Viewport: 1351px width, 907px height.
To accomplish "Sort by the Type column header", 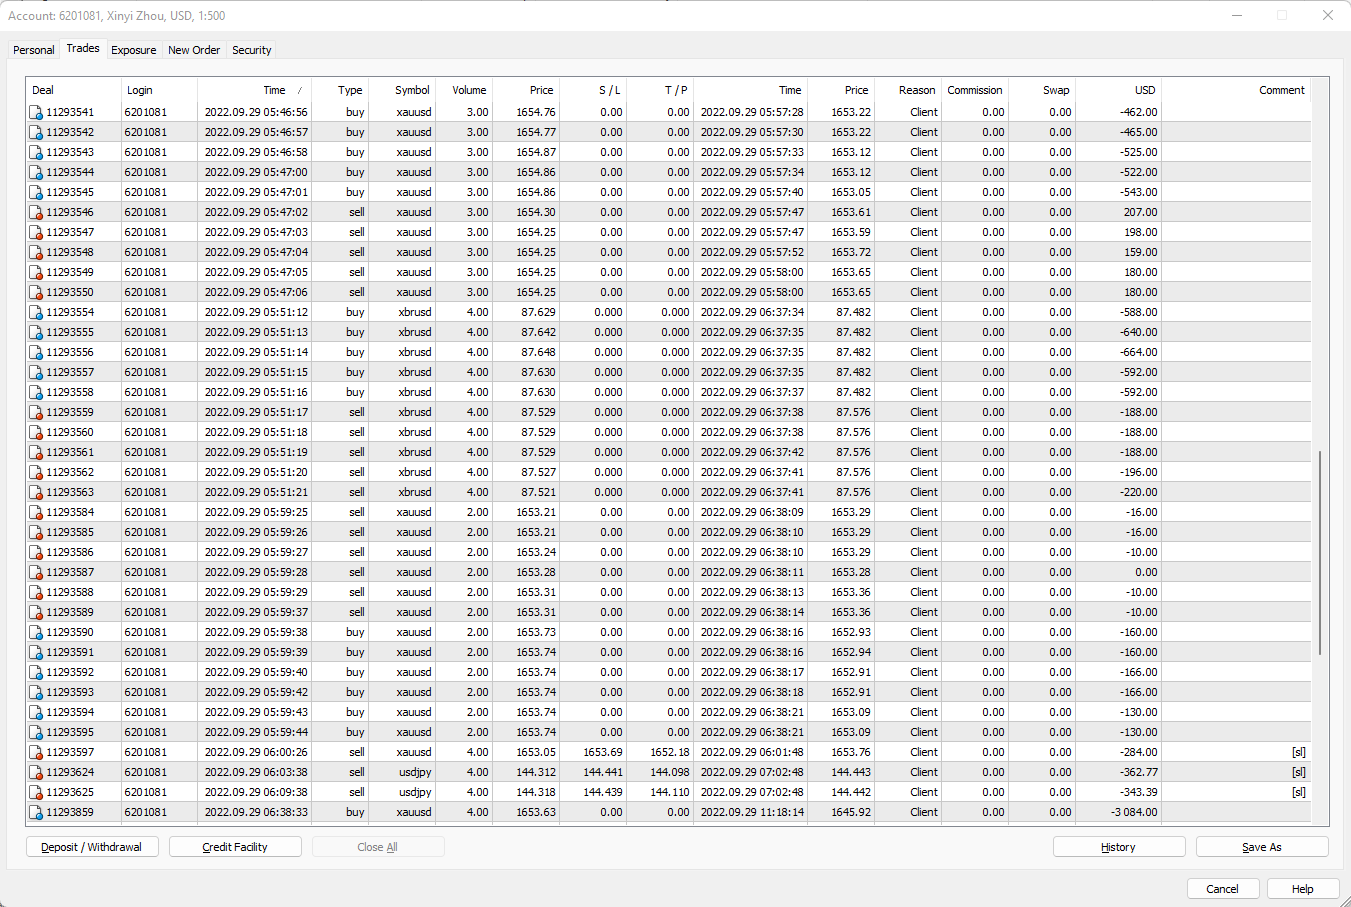I will point(340,90).
